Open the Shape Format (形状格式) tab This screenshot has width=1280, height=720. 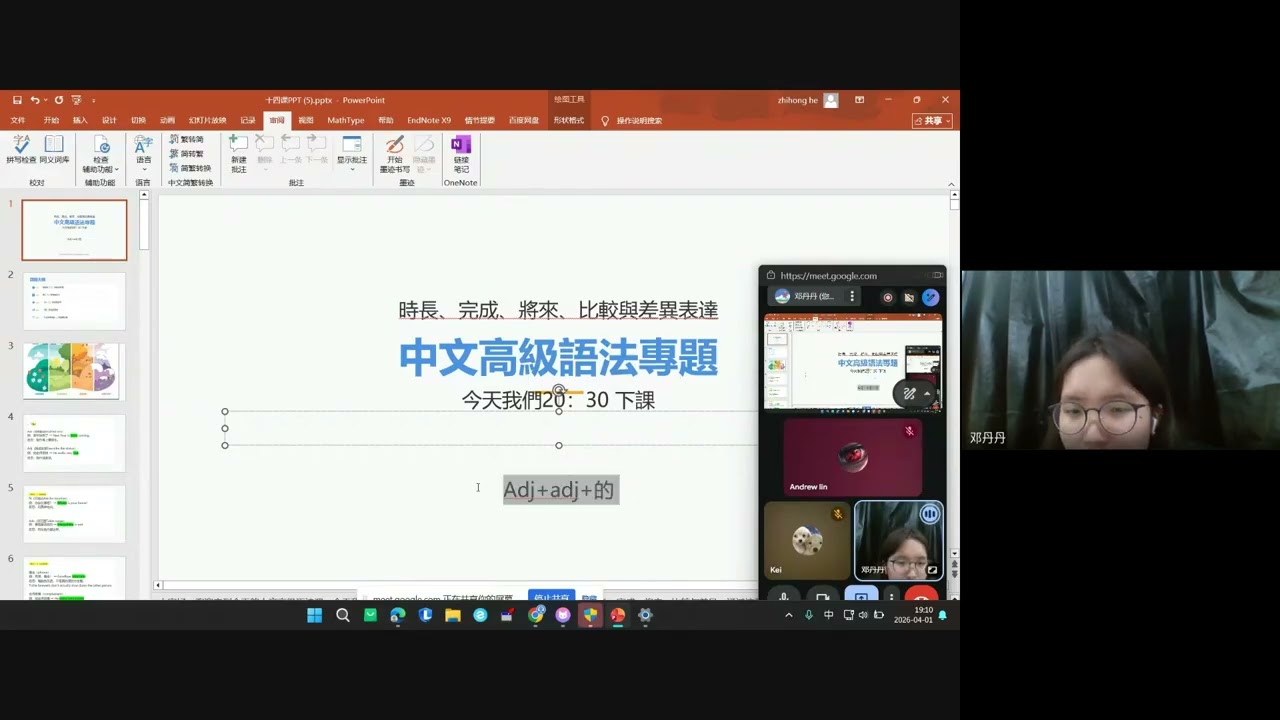569,121
